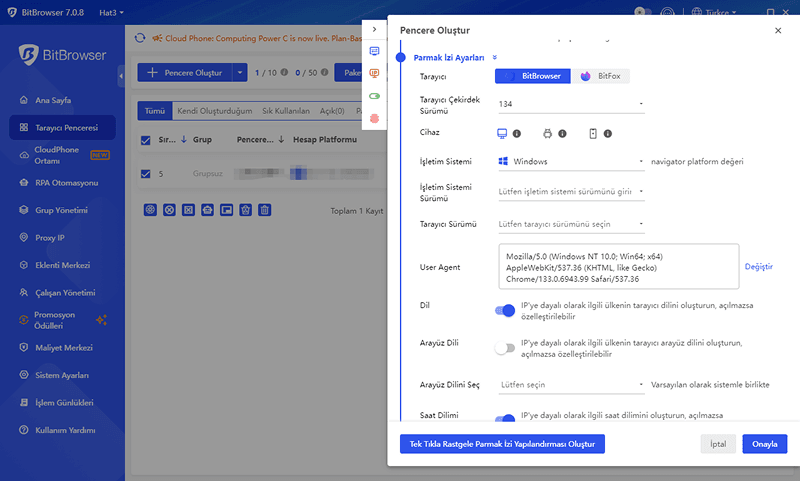Select the Android device icon
Screen dimensions: 800x481
coord(548,133)
